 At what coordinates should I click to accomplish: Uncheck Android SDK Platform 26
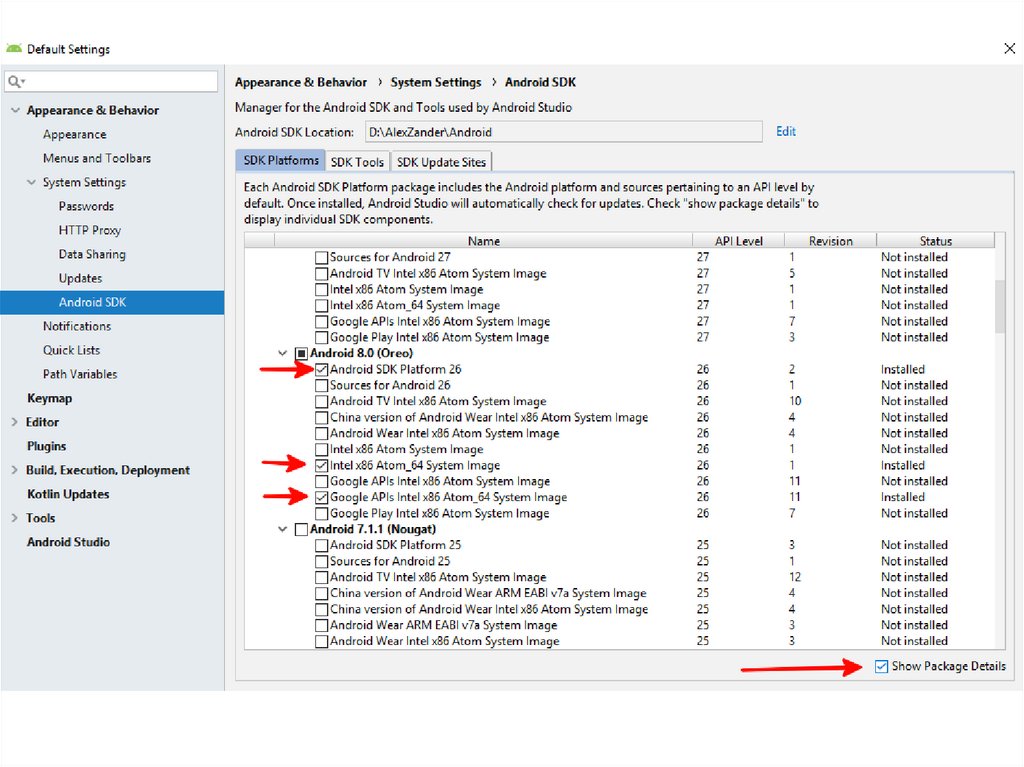click(x=321, y=370)
